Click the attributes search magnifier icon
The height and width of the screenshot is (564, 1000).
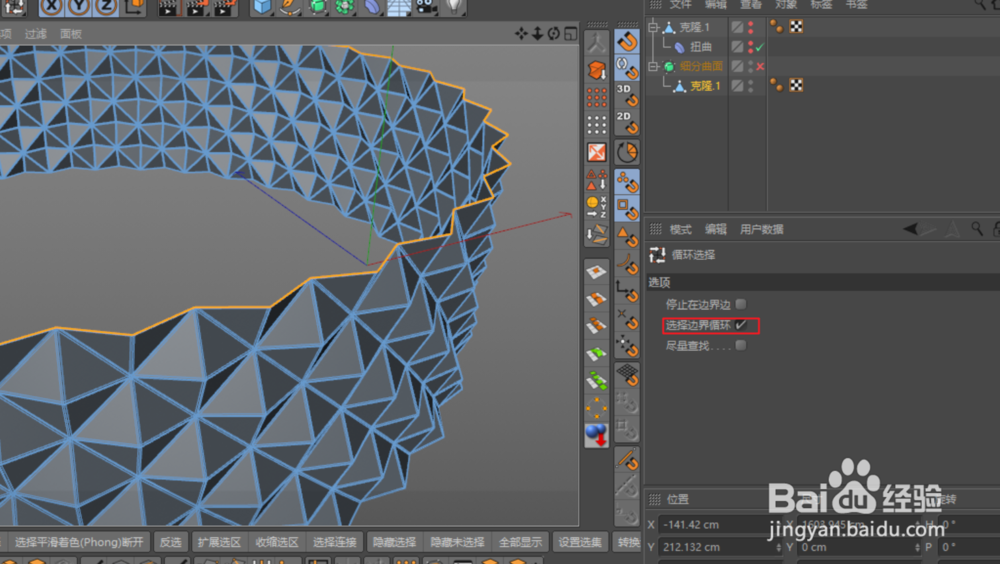tap(976, 228)
